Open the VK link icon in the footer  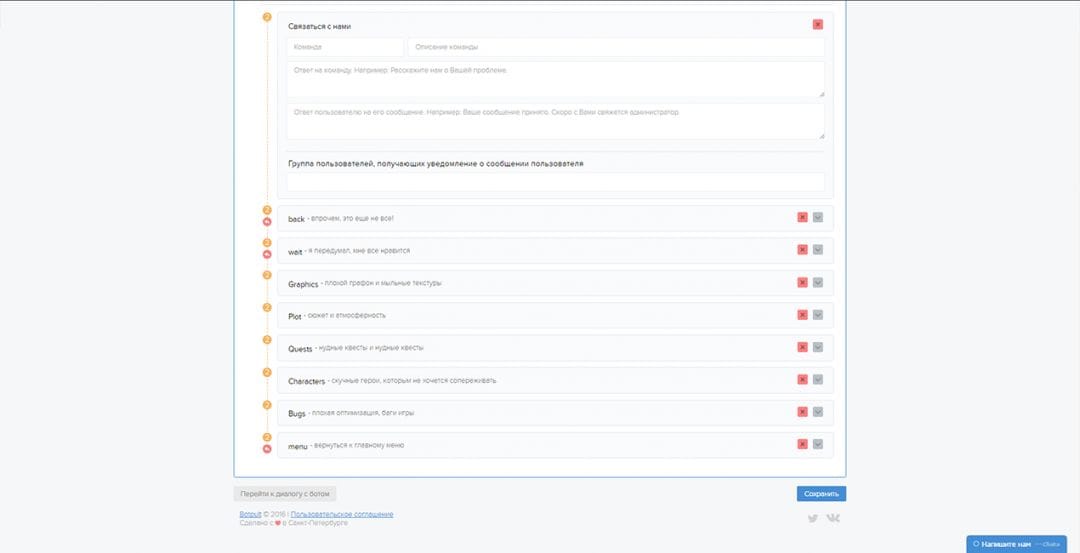point(833,518)
